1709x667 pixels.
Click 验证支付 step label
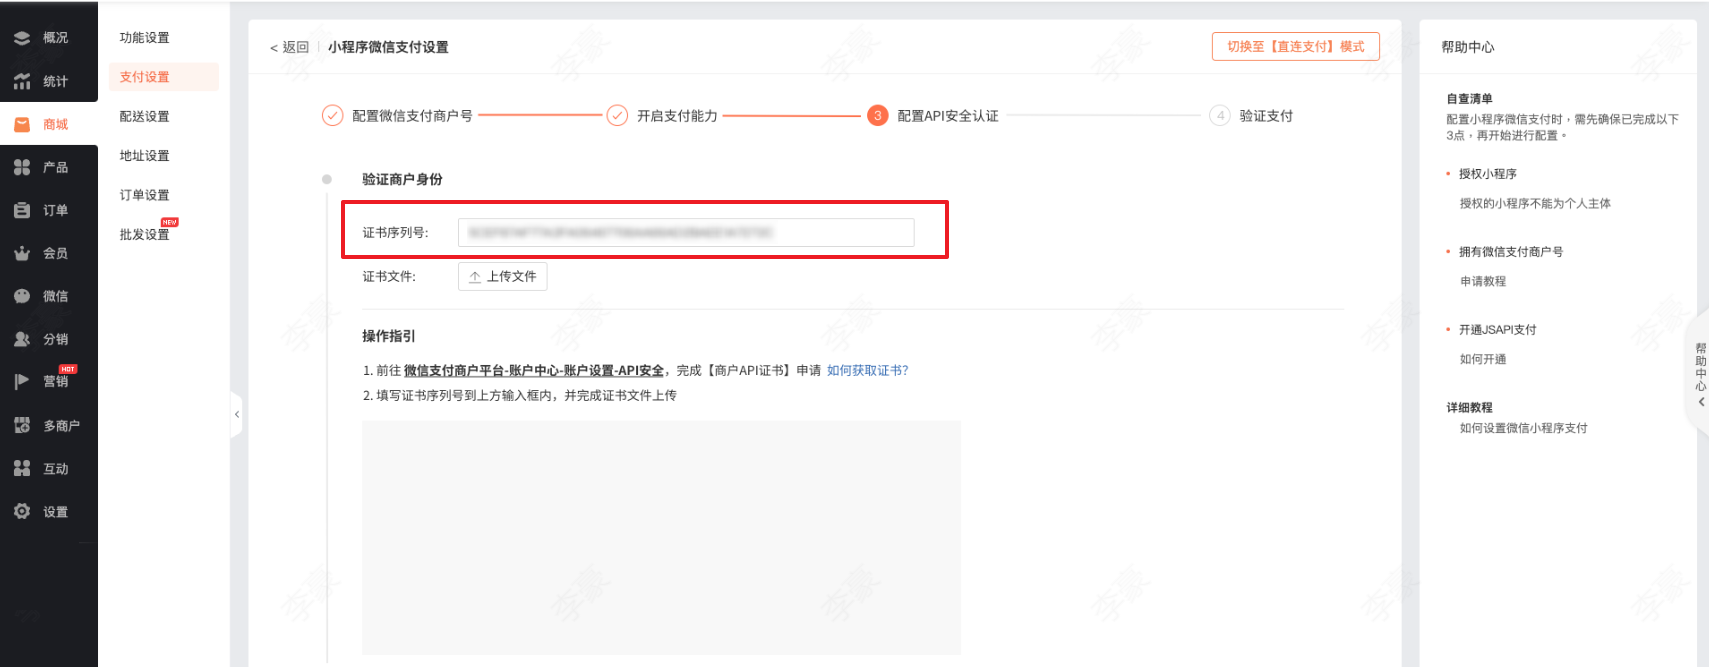pyautogui.click(x=1266, y=116)
